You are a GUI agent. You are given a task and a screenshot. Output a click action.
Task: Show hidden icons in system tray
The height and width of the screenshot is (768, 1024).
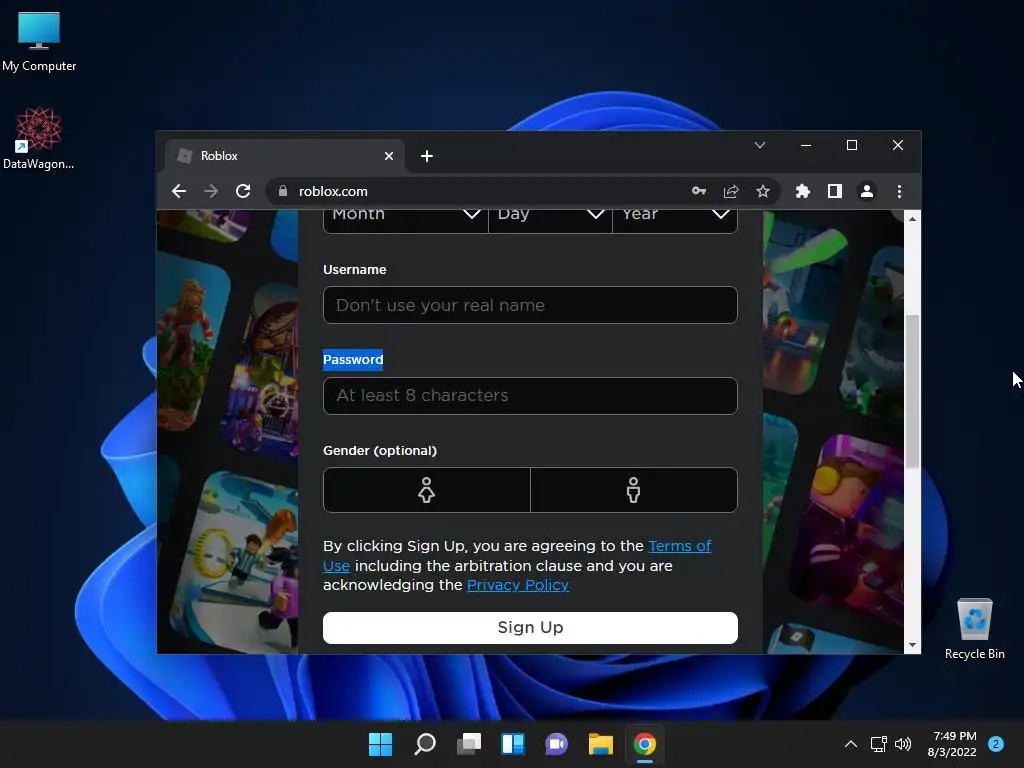851,744
